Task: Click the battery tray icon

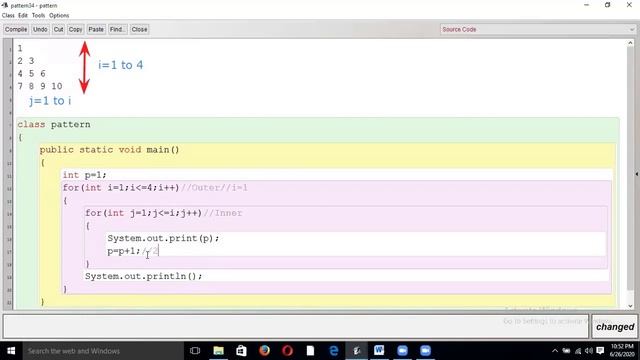Action: click(566, 351)
